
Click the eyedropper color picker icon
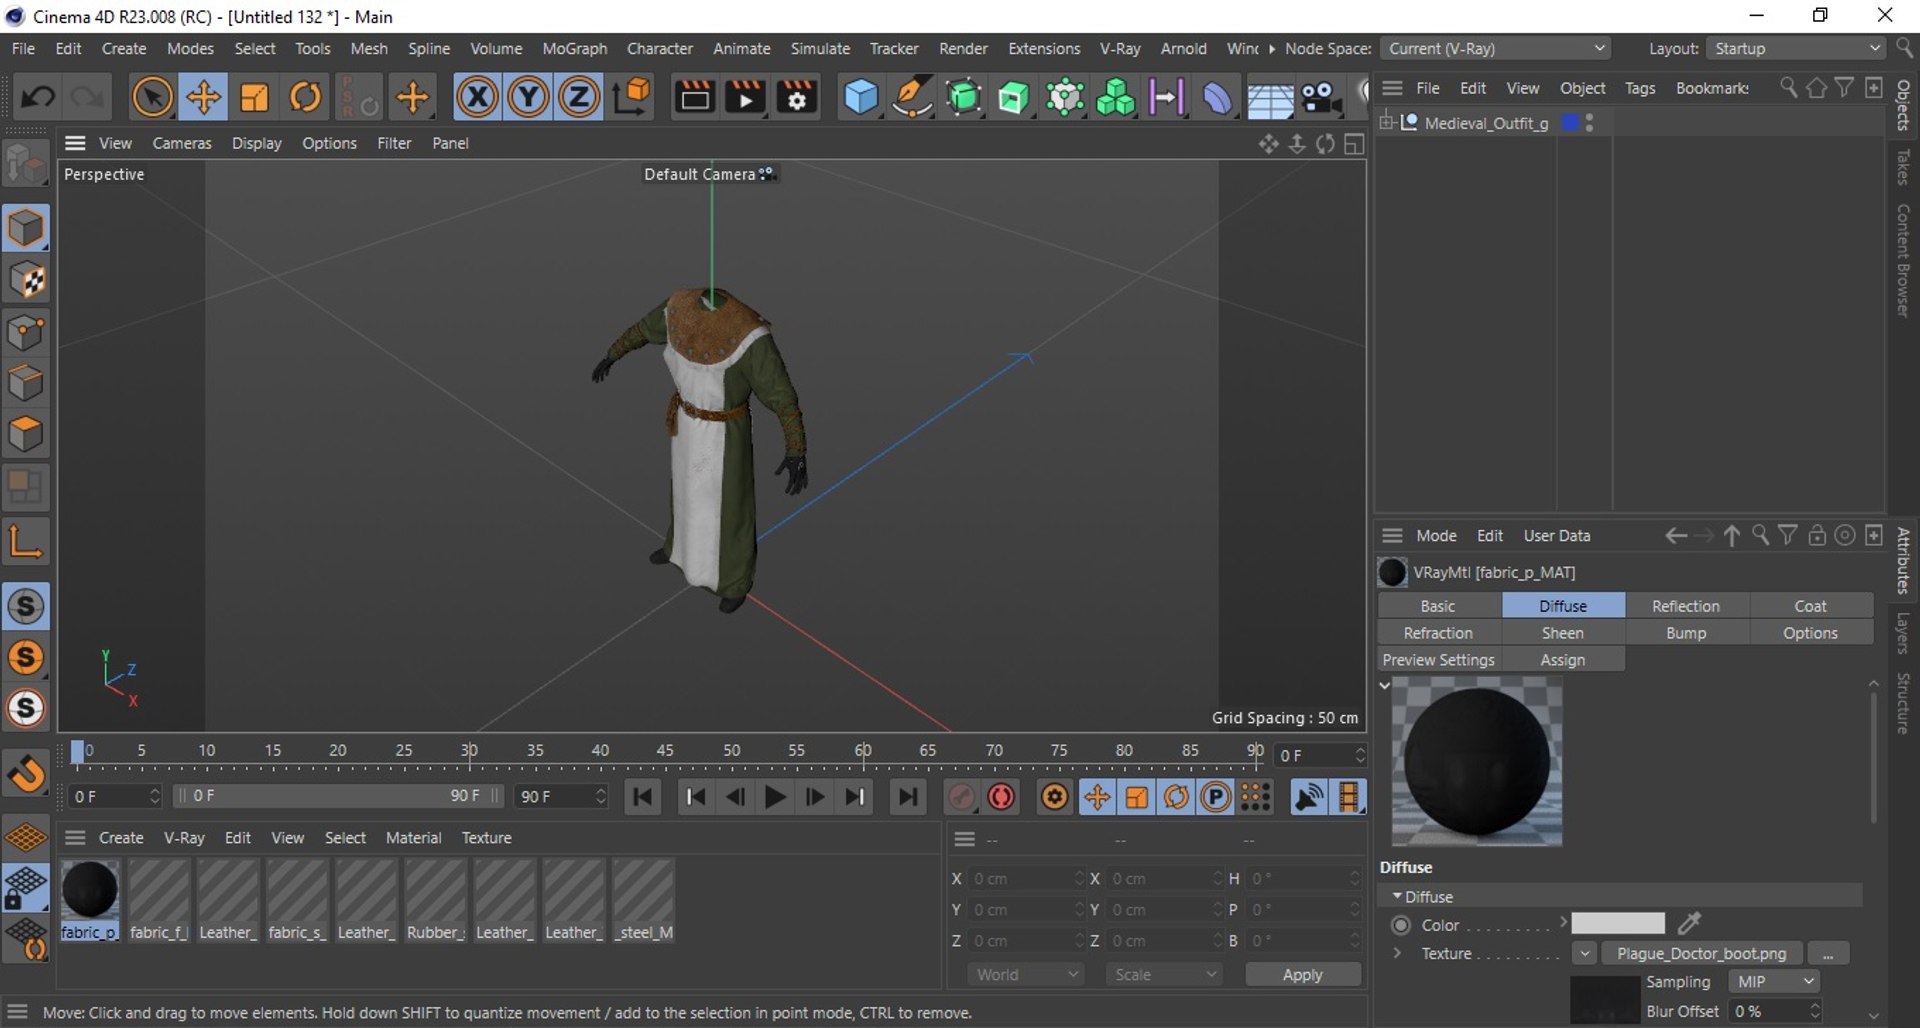[1689, 923]
